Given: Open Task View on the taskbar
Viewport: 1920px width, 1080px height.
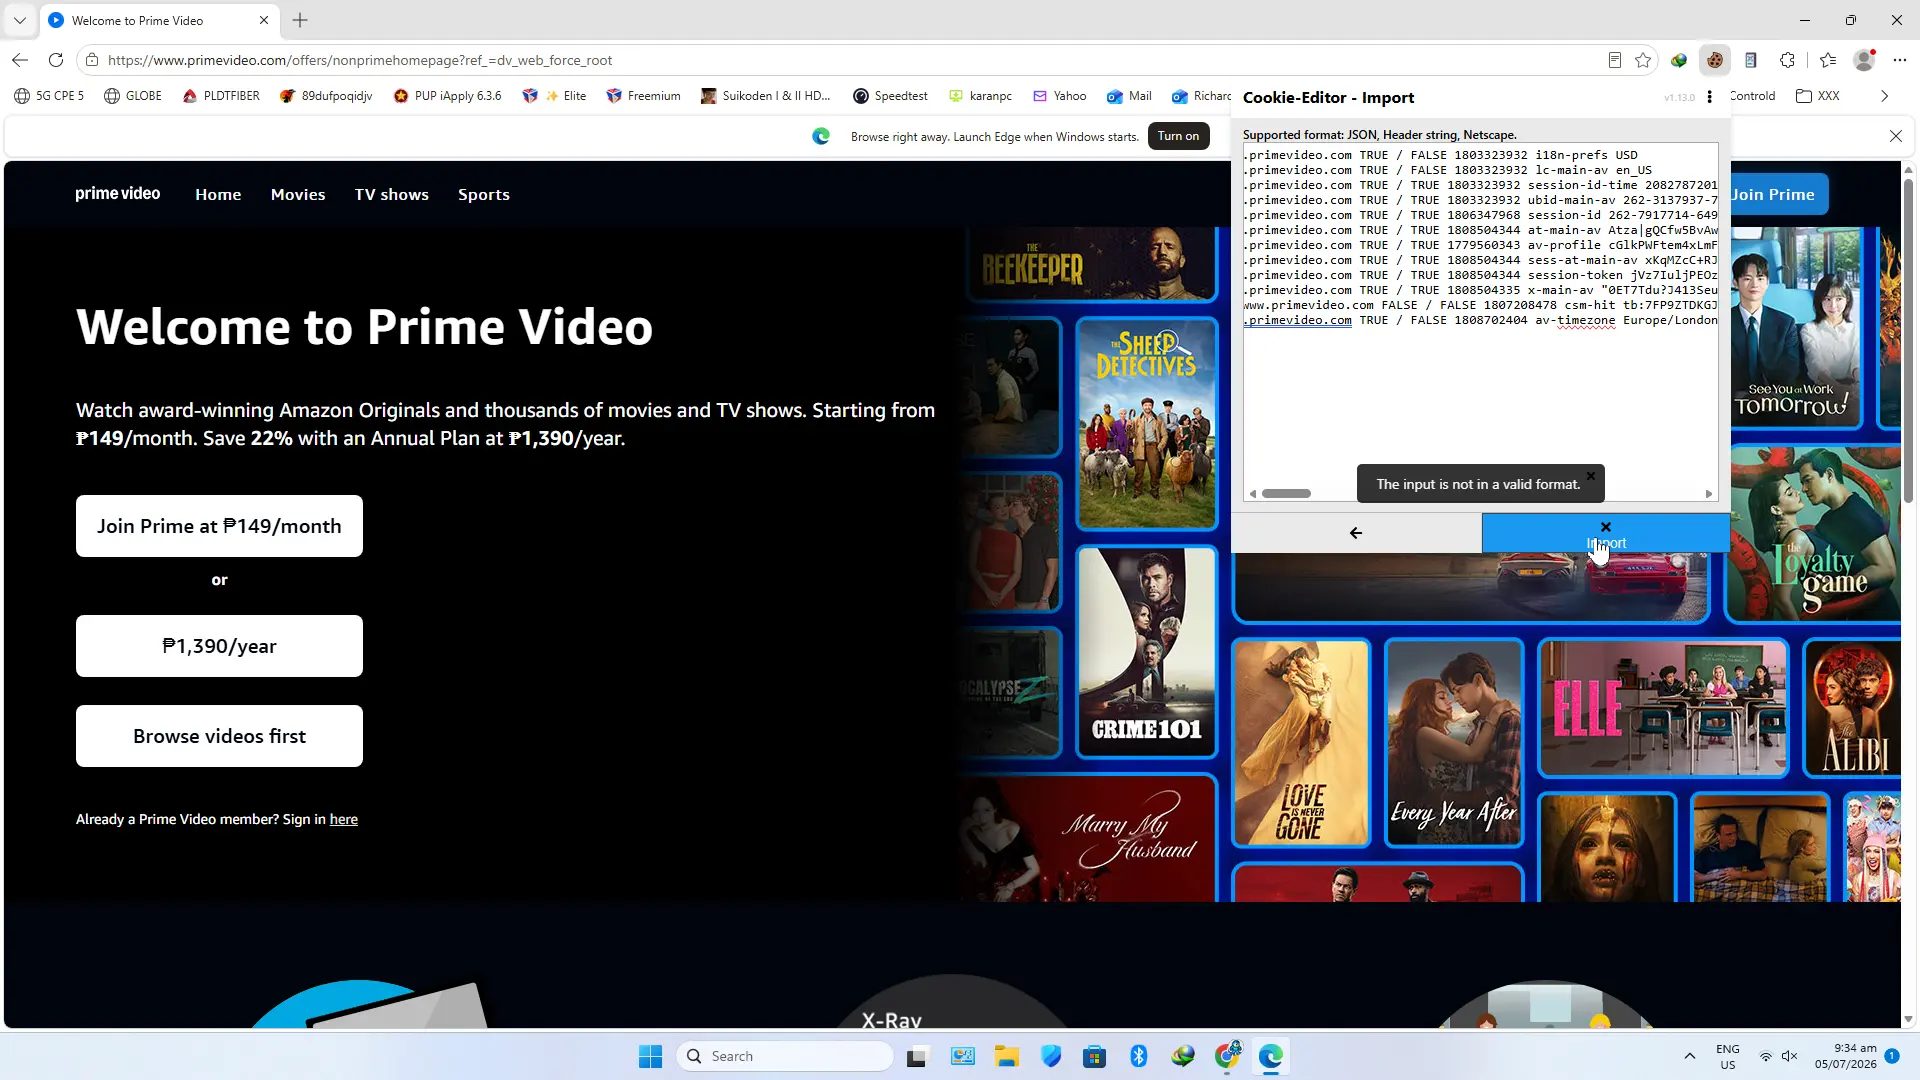Looking at the screenshot, I should (917, 1056).
